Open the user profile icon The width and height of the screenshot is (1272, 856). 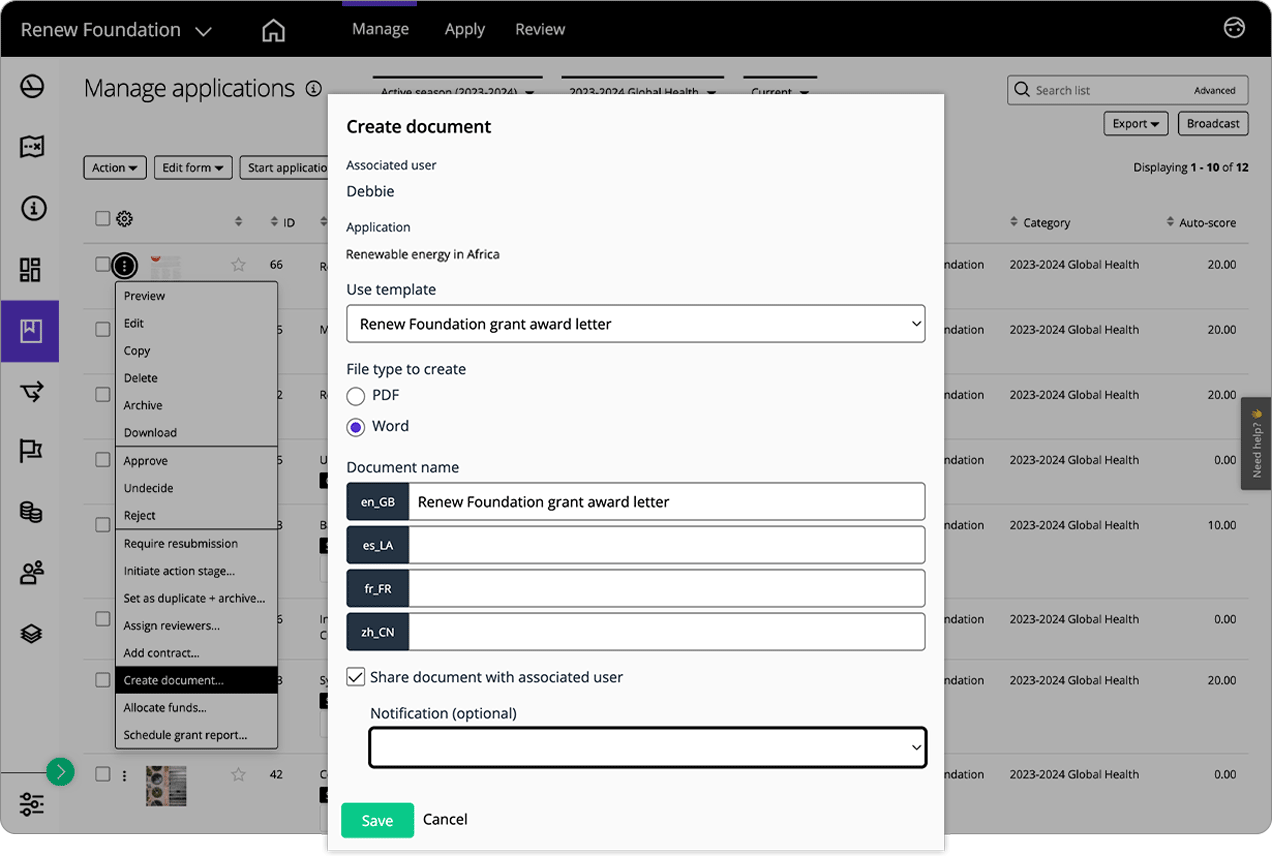click(1234, 28)
